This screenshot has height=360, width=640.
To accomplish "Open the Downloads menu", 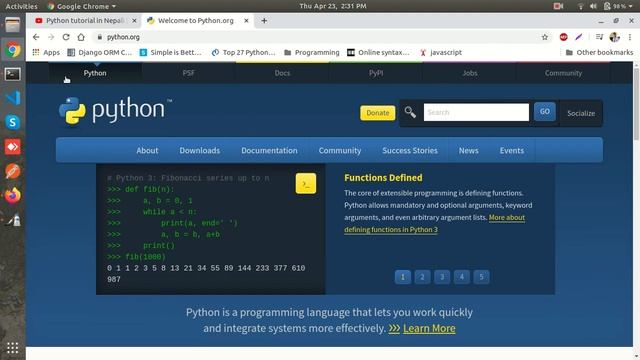I will (200, 151).
